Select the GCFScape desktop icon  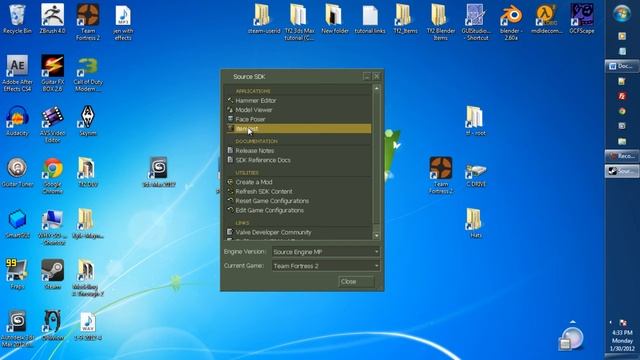[x=582, y=20]
